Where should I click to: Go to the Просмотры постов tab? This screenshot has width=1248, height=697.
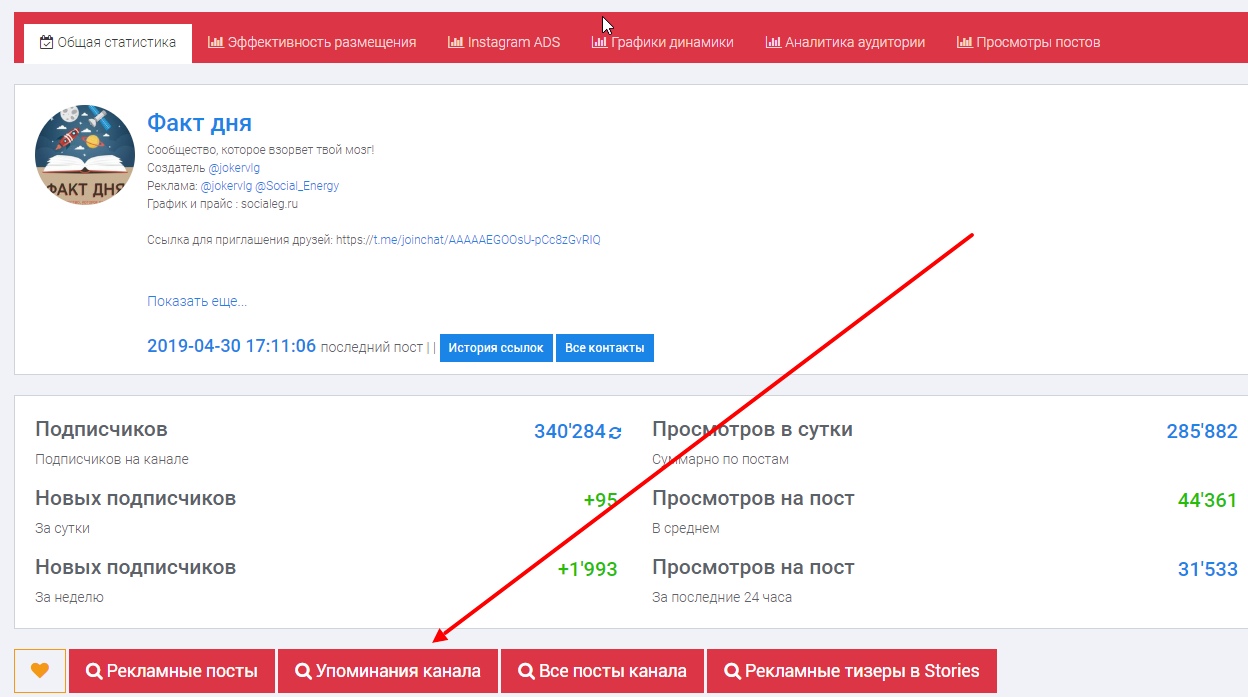click(x=1028, y=42)
